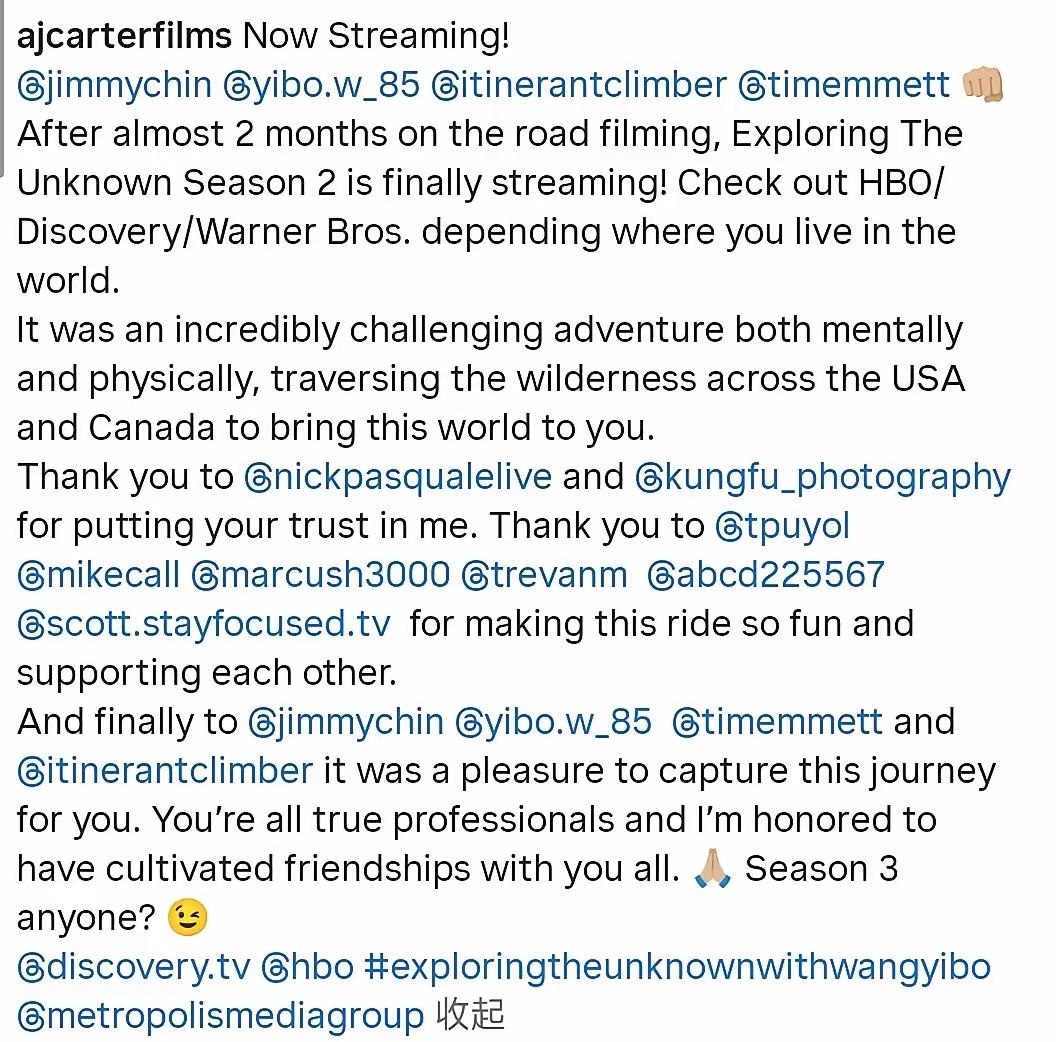Click @timemmett beside the fist emoji
Image resolution: width=1056 pixels, height=1042 pixels.
click(x=843, y=85)
